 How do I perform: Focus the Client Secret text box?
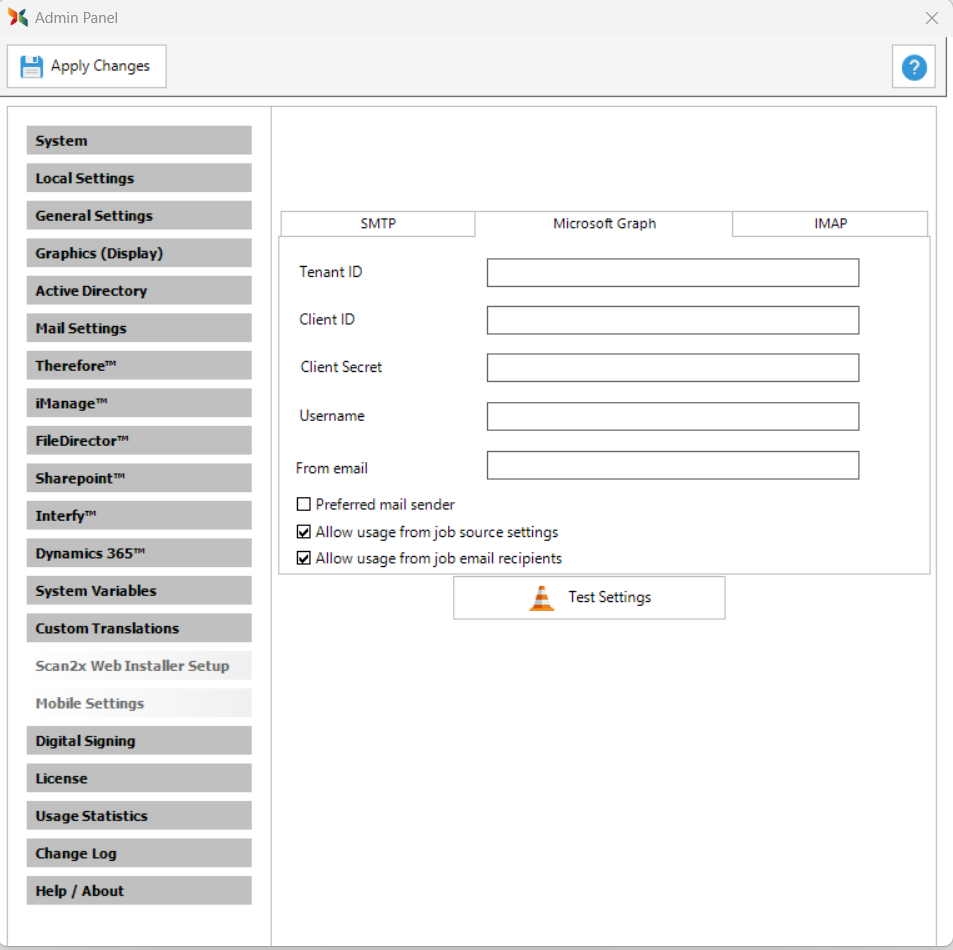tap(672, 368)
